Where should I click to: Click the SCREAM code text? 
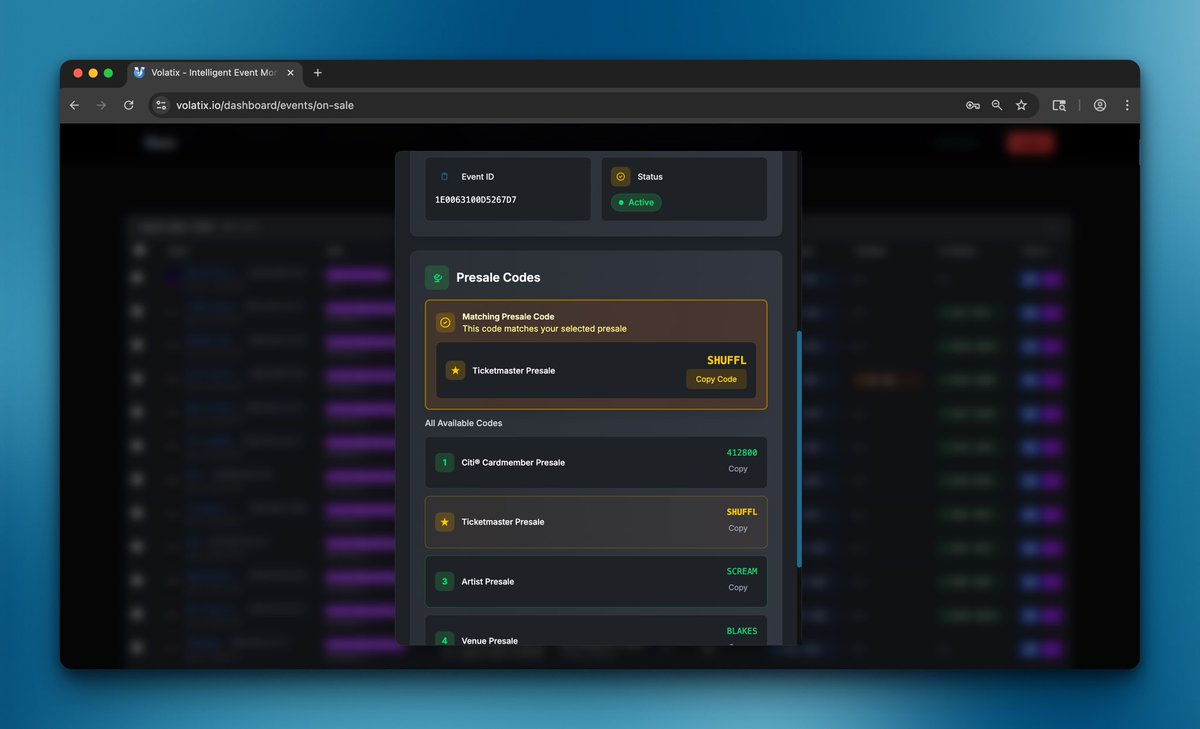click(x=742, y=571)
